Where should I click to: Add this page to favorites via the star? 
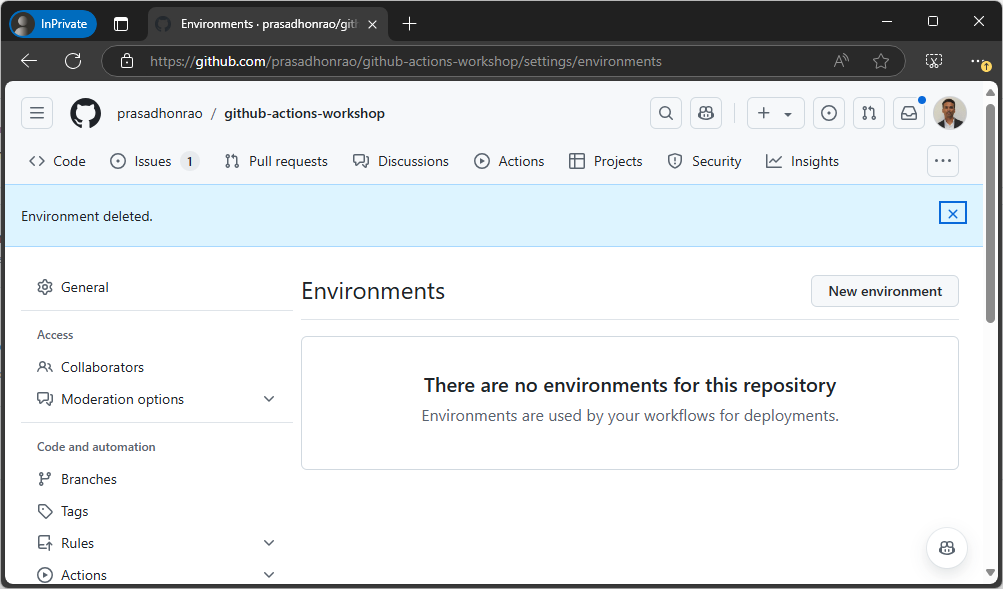881,60
